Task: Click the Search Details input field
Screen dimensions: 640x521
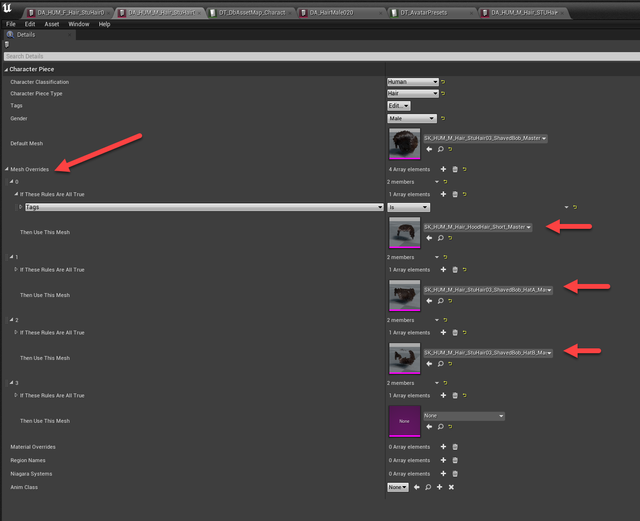Action: (322, 56)
